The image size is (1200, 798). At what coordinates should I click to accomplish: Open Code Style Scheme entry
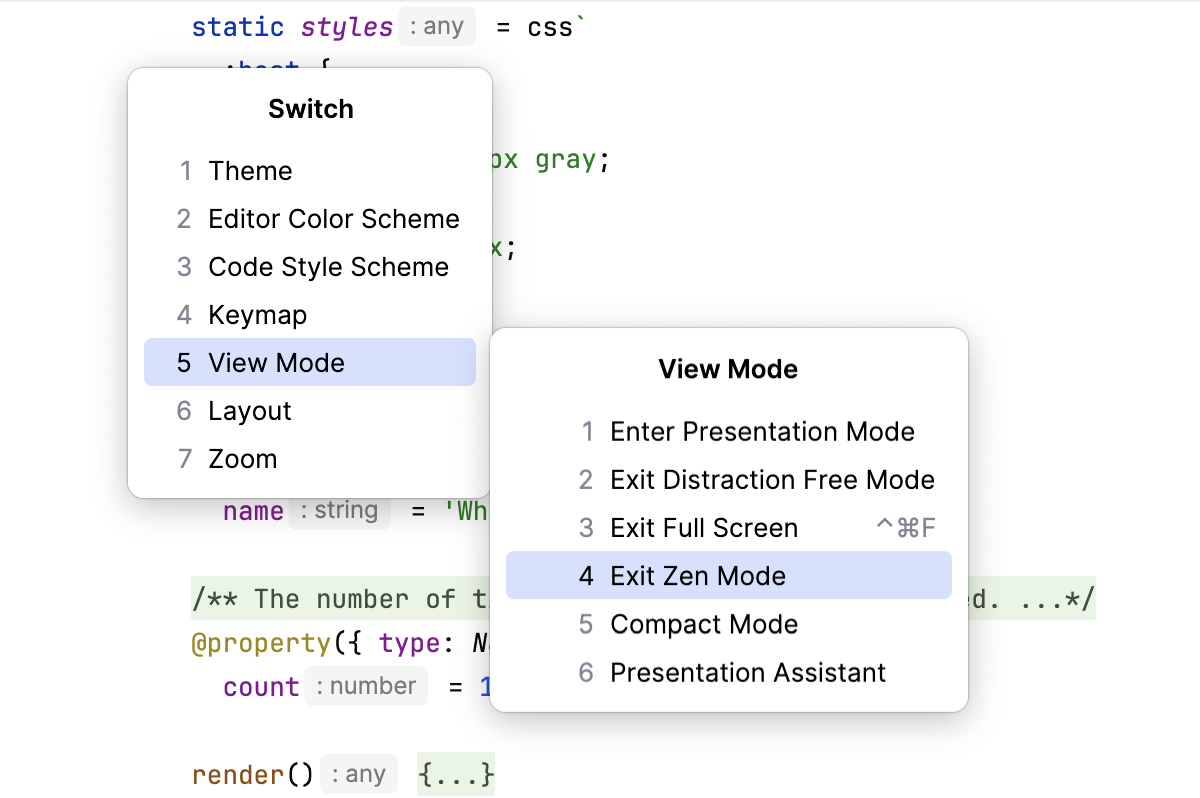328,267
